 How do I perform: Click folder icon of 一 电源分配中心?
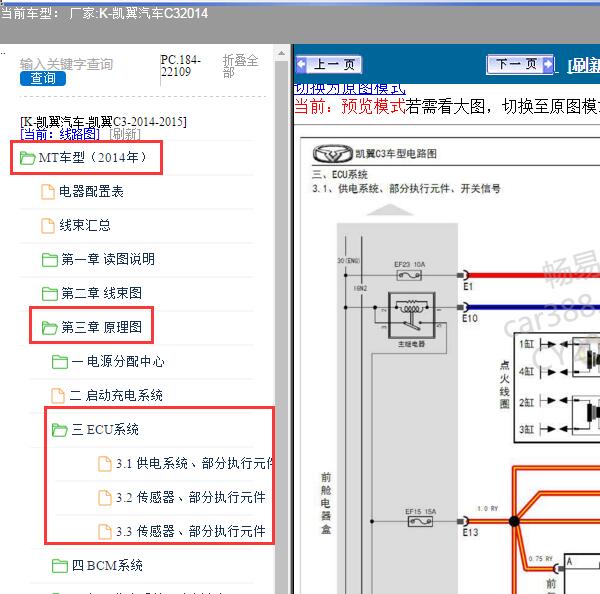pos(60,362)
